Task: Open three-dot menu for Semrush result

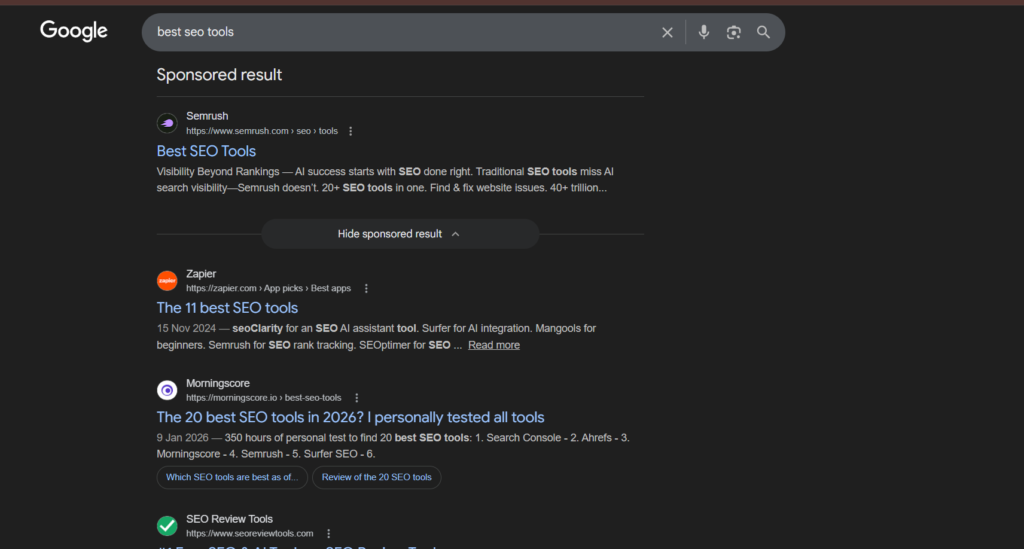Action: pyautogui.click(x=350, y=131)
